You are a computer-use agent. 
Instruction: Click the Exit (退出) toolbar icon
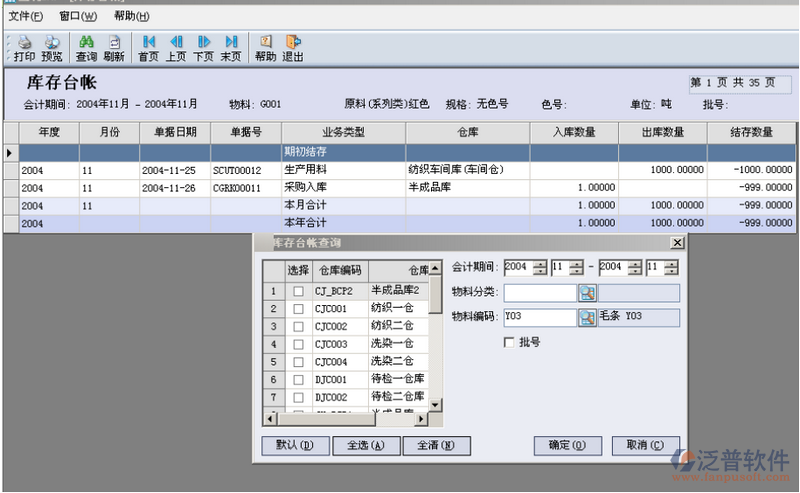pos(293,47)
